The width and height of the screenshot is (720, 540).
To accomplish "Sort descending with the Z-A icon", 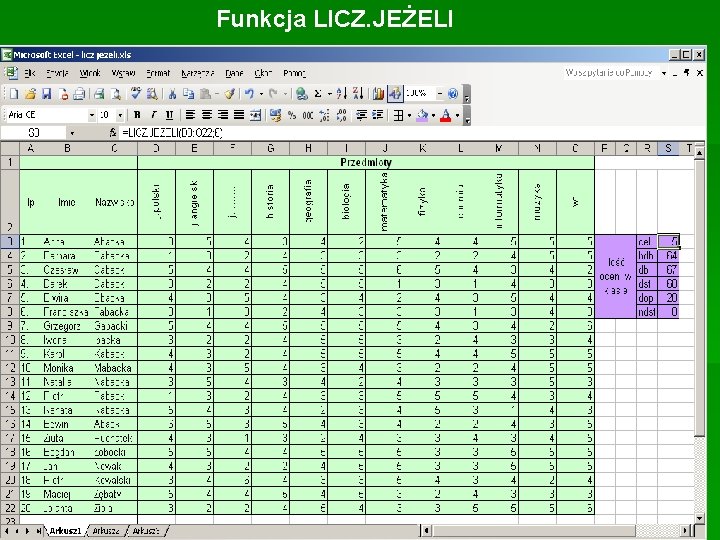I will point(358,94).
